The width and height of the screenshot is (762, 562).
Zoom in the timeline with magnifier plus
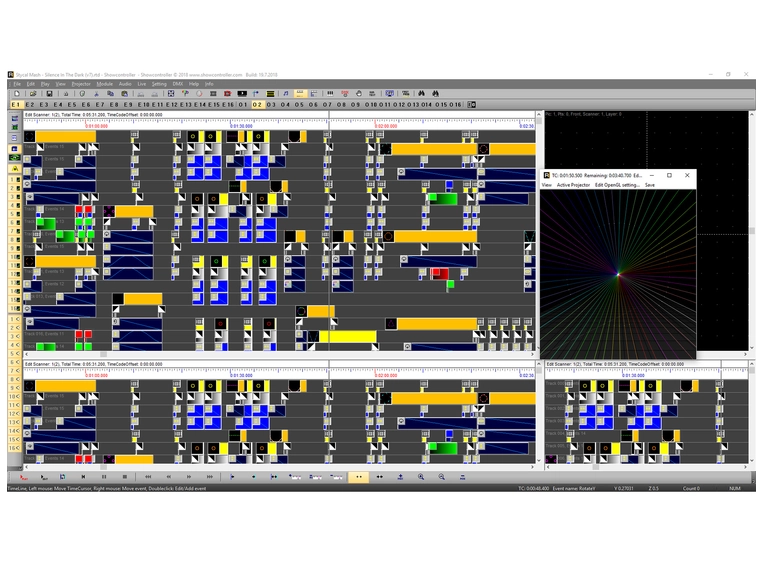[421, 477]
